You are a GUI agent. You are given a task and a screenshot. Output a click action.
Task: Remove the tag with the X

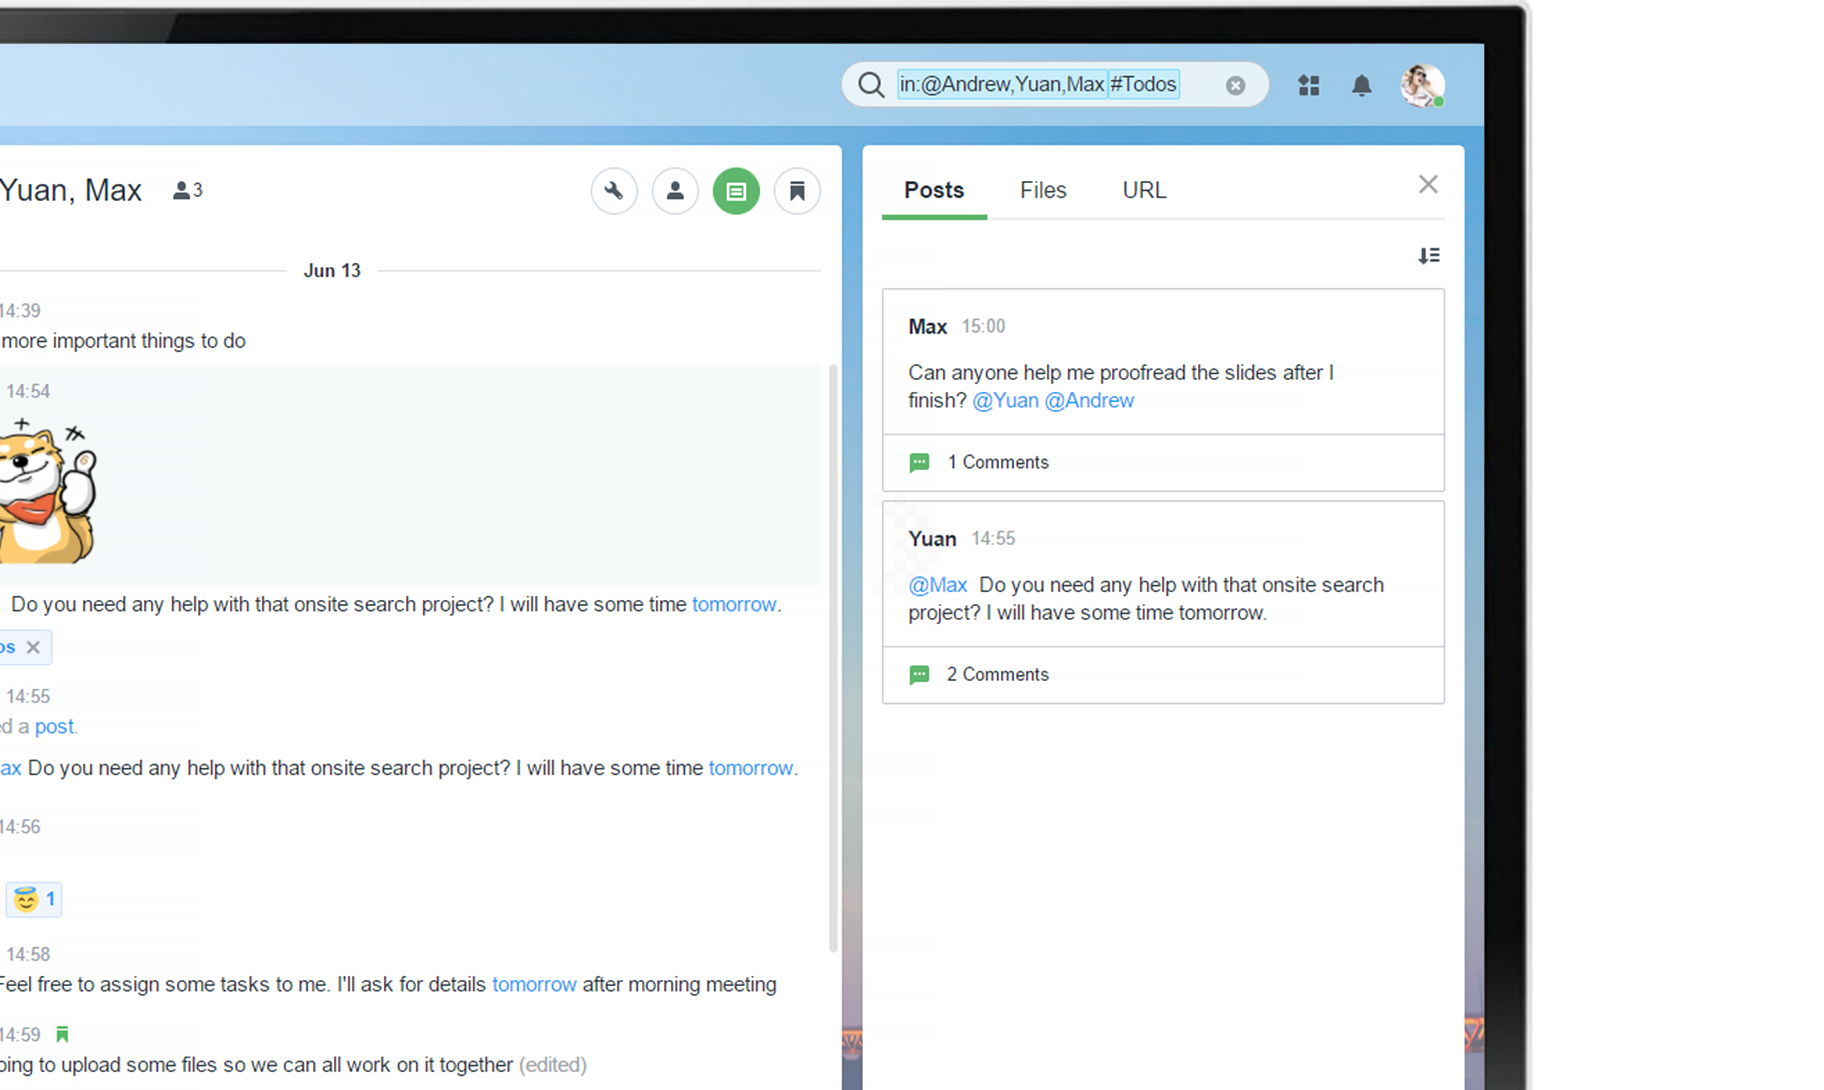point(33,647)
